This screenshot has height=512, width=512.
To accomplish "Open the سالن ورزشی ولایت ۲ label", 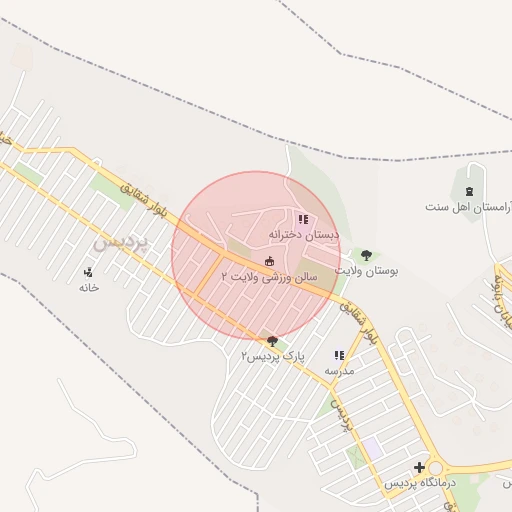I will pos(269,277).
